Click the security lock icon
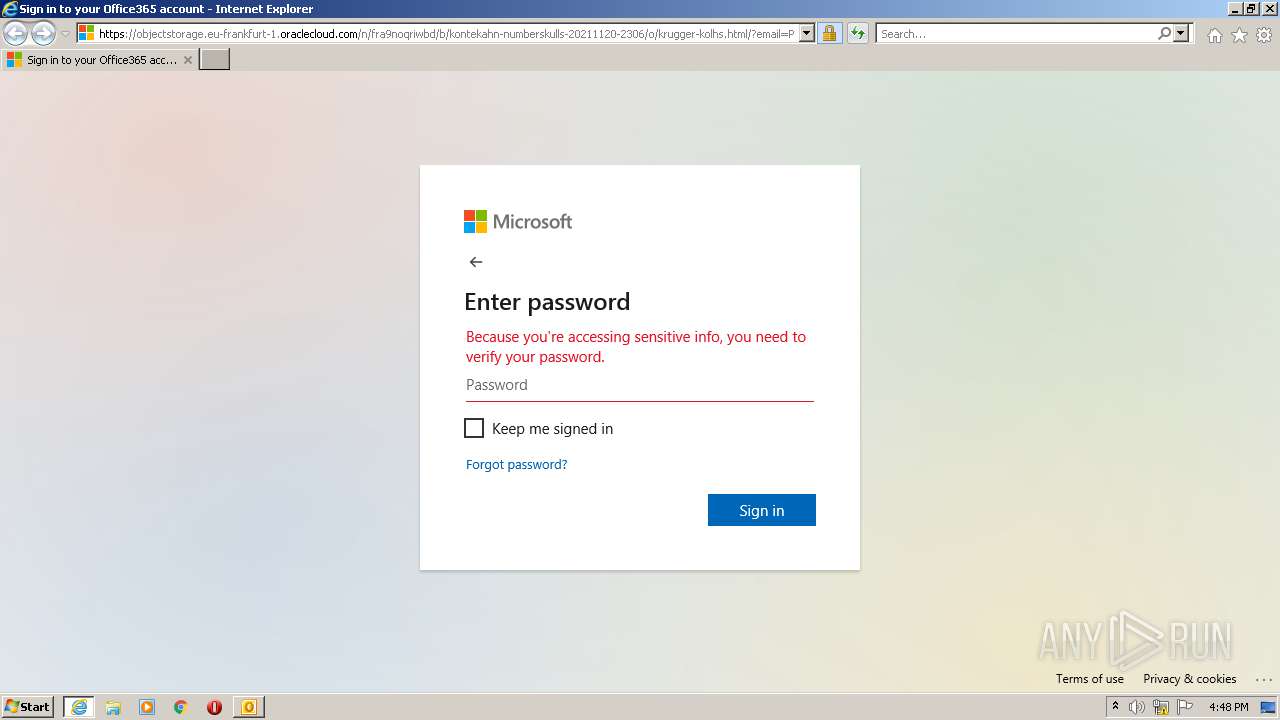This screenshot has height=720, width=1280. (829, 34)
